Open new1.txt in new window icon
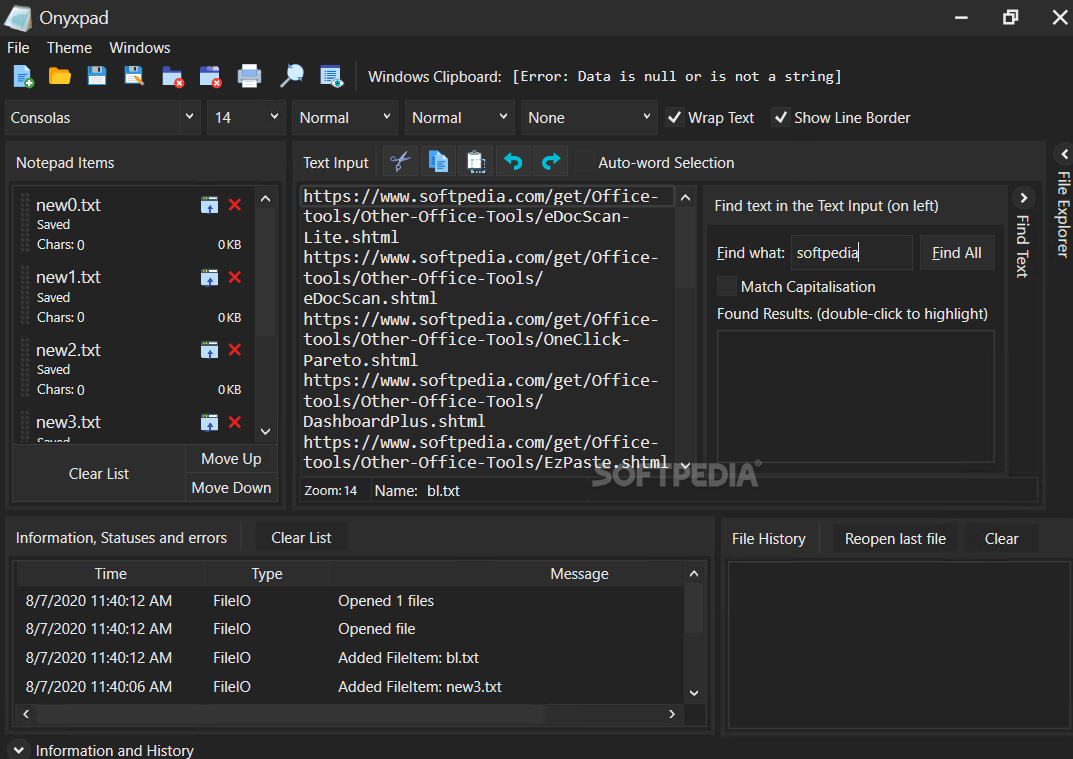 tap(209, 277)
